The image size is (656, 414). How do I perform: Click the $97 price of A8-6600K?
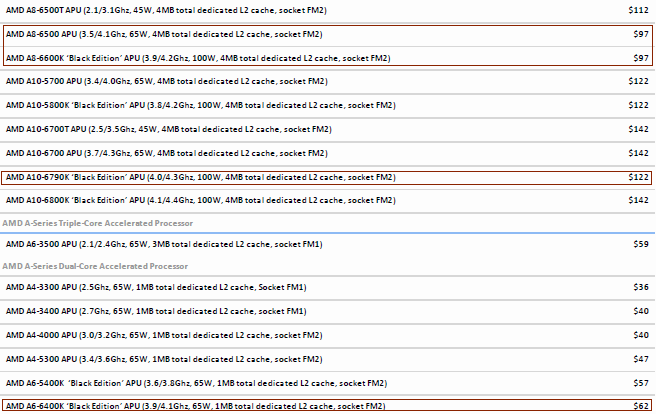[641, 58]
